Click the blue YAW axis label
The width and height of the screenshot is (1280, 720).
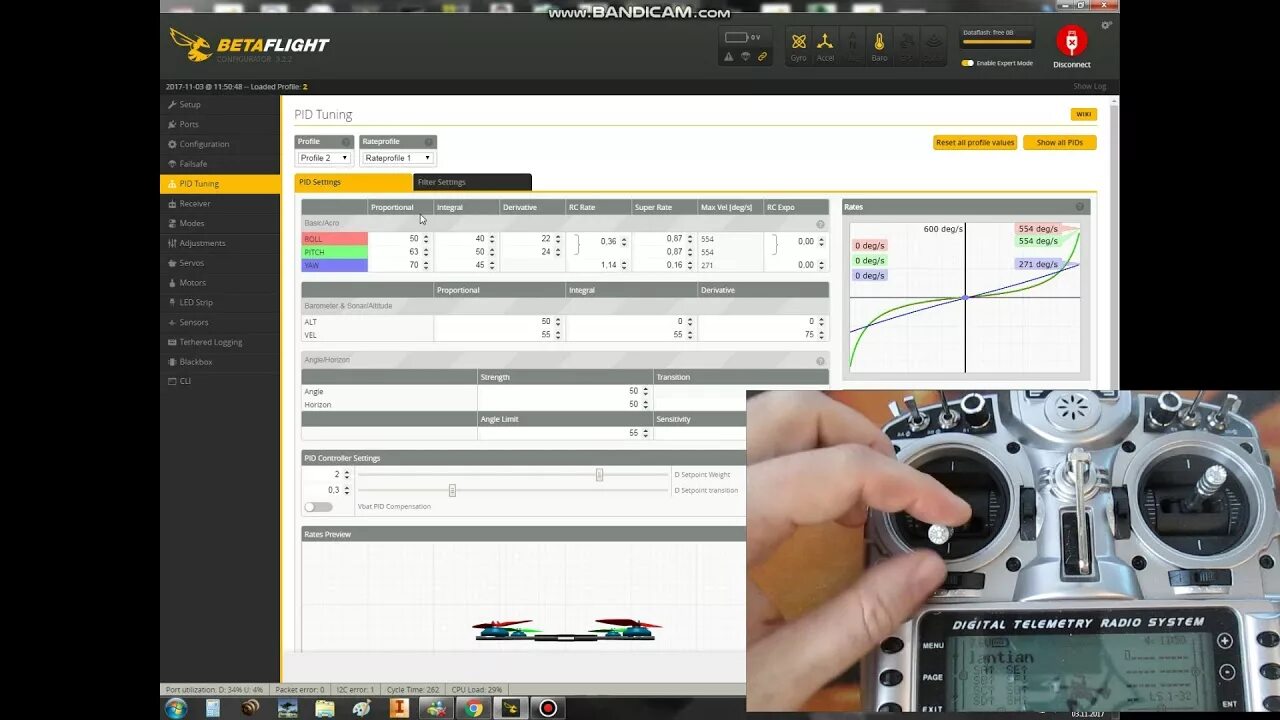335,265
